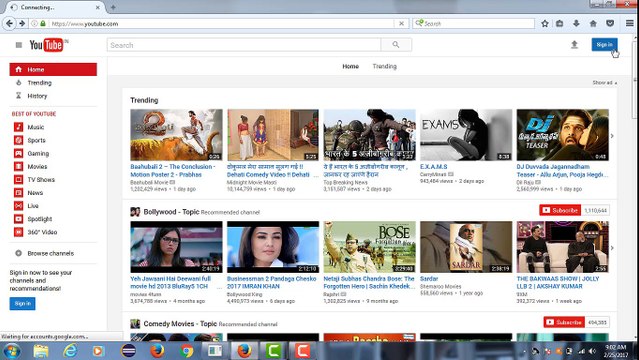Go back with Firefox back arrow
Image resolution: width=639 pixels, height=360 pixels.
(9, 24)
